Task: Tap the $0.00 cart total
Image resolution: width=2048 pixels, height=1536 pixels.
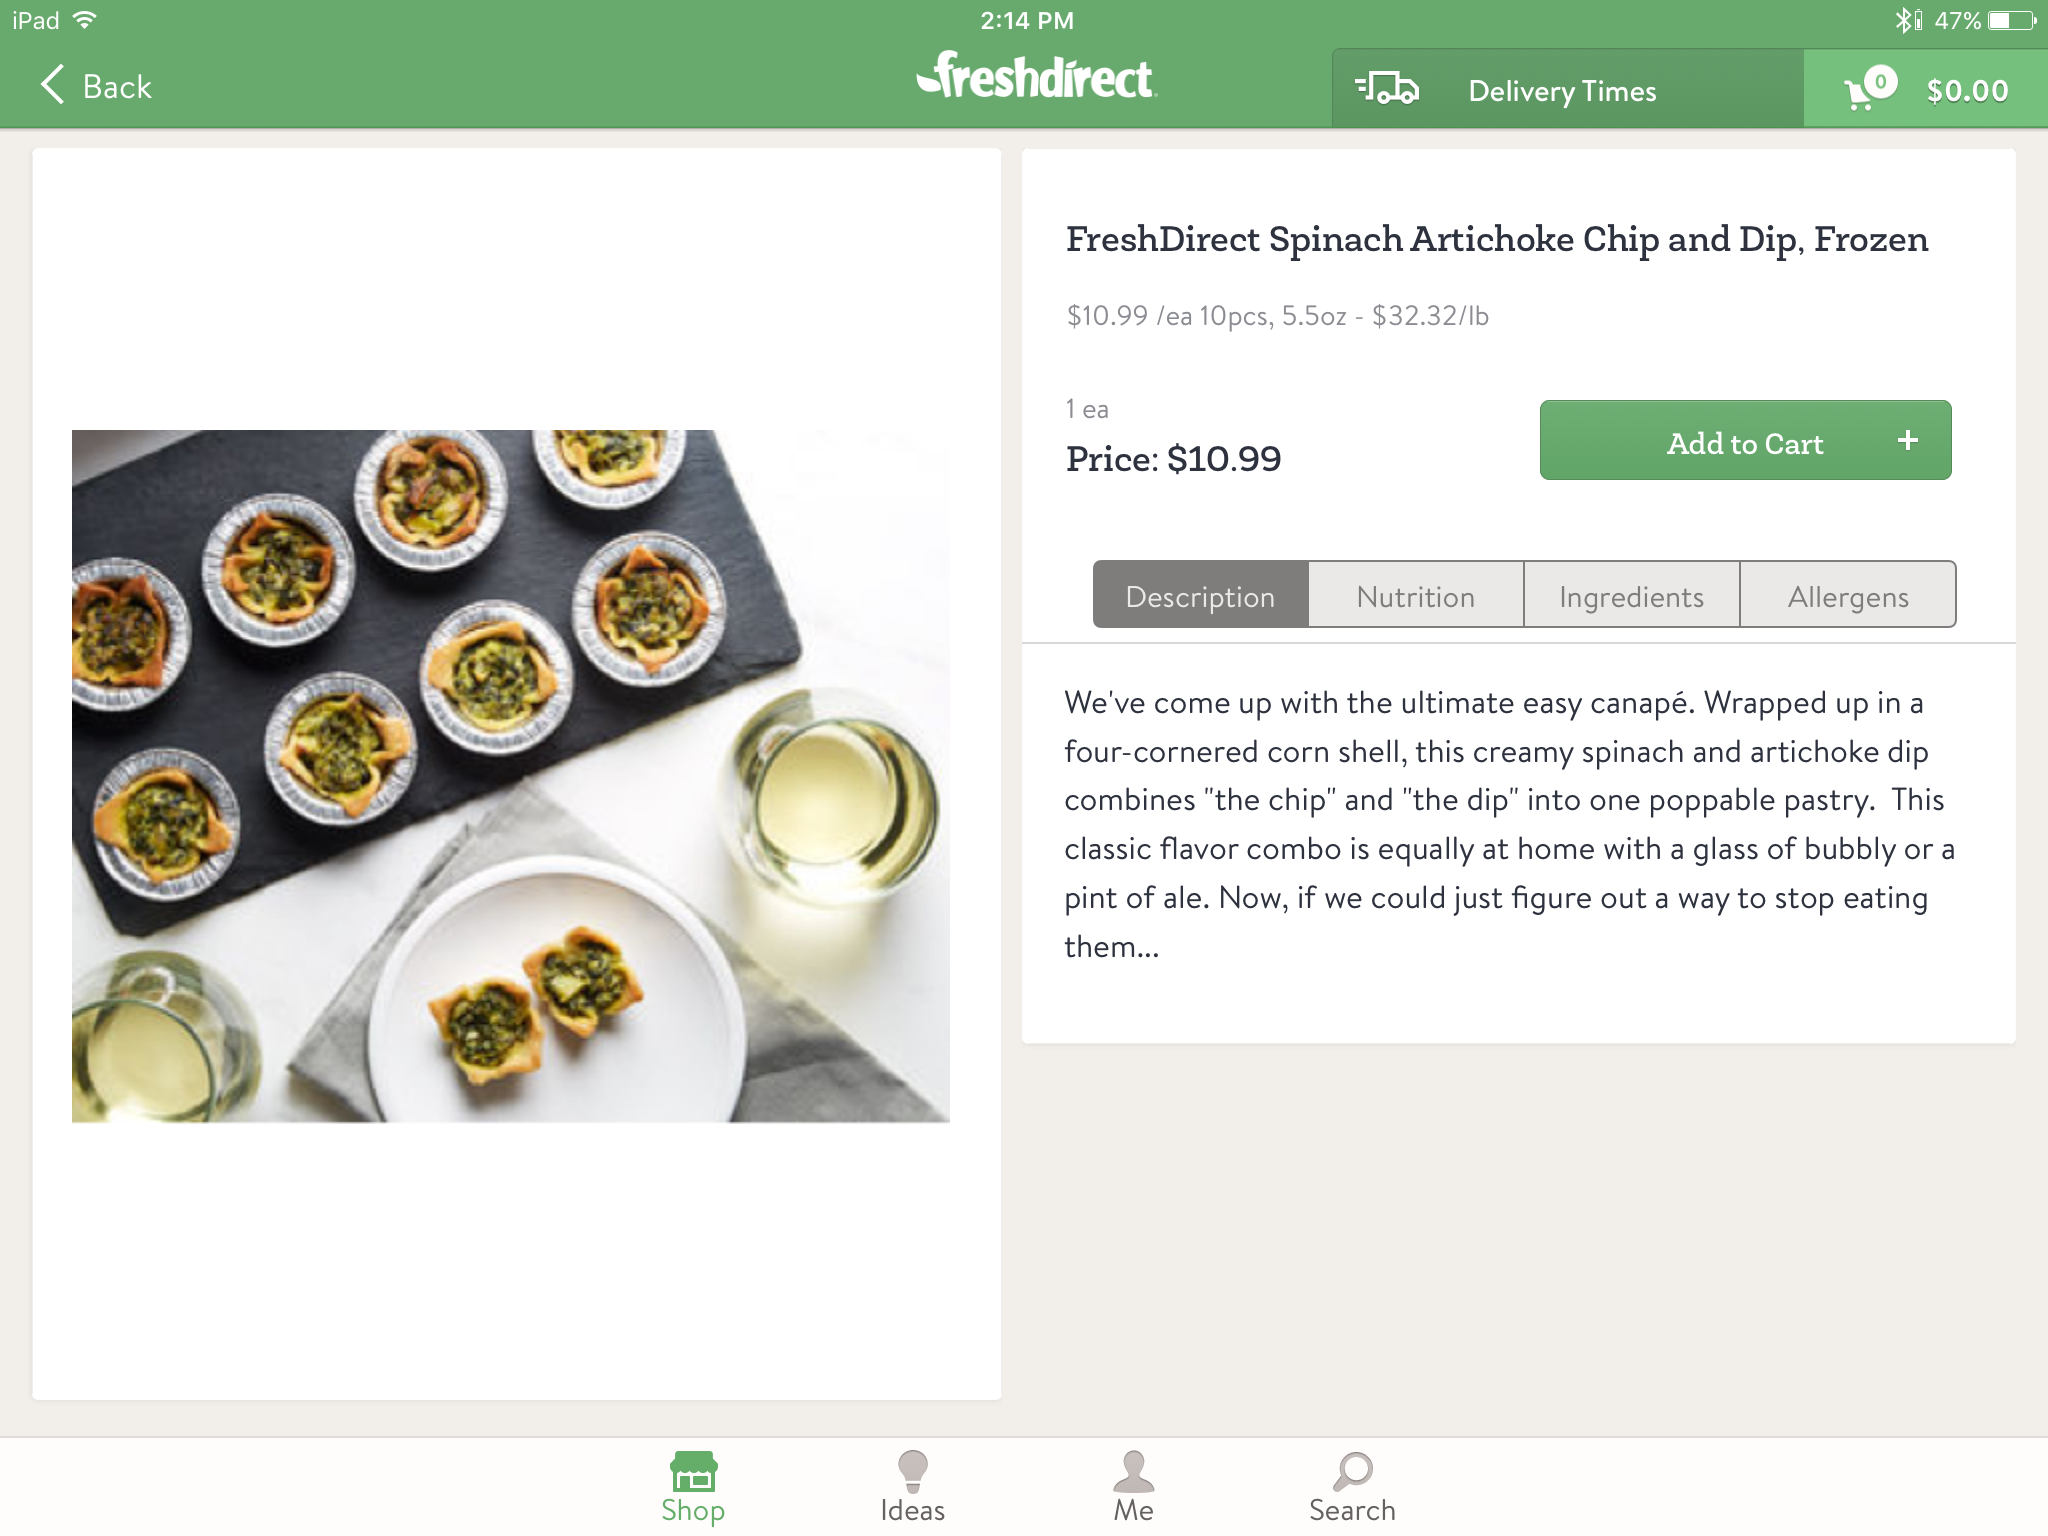Action: coord(1967,91)
